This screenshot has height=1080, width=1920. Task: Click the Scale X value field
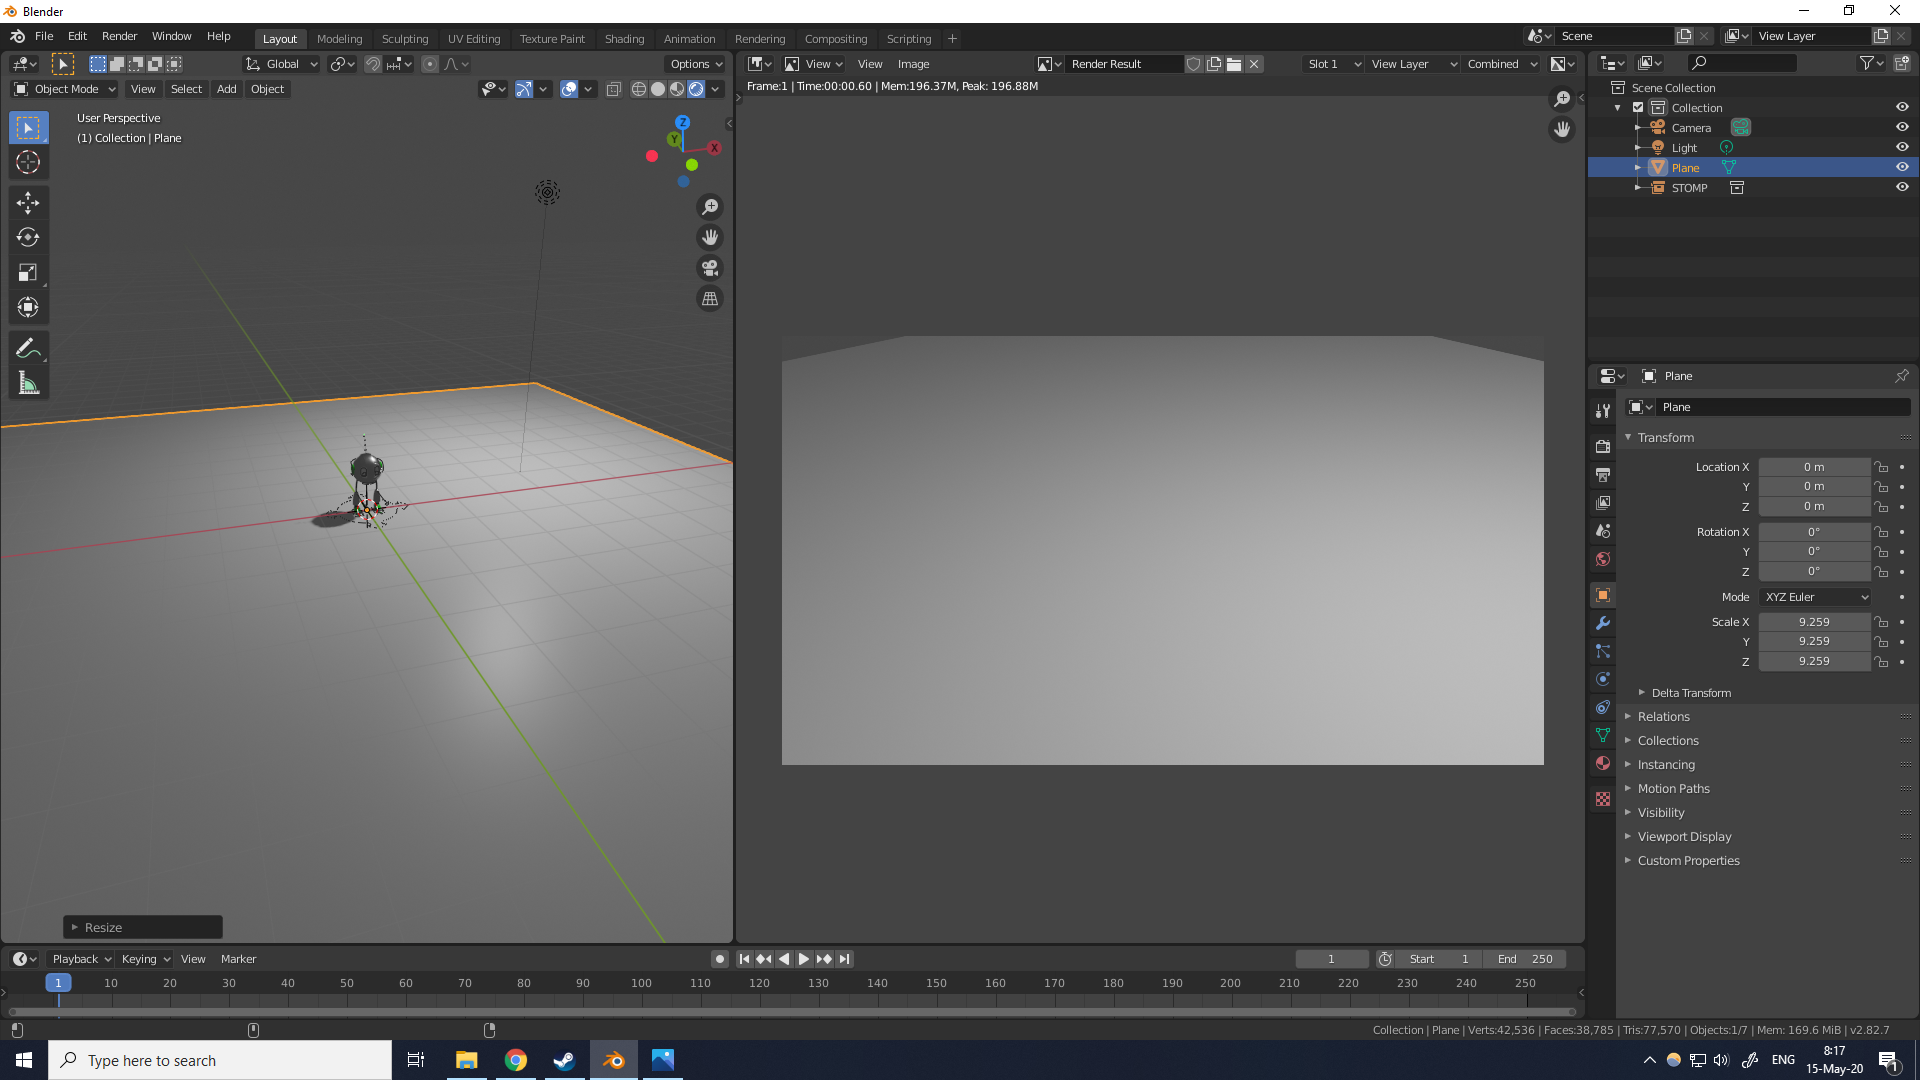pyautogui.click(x=1813, y=622)
